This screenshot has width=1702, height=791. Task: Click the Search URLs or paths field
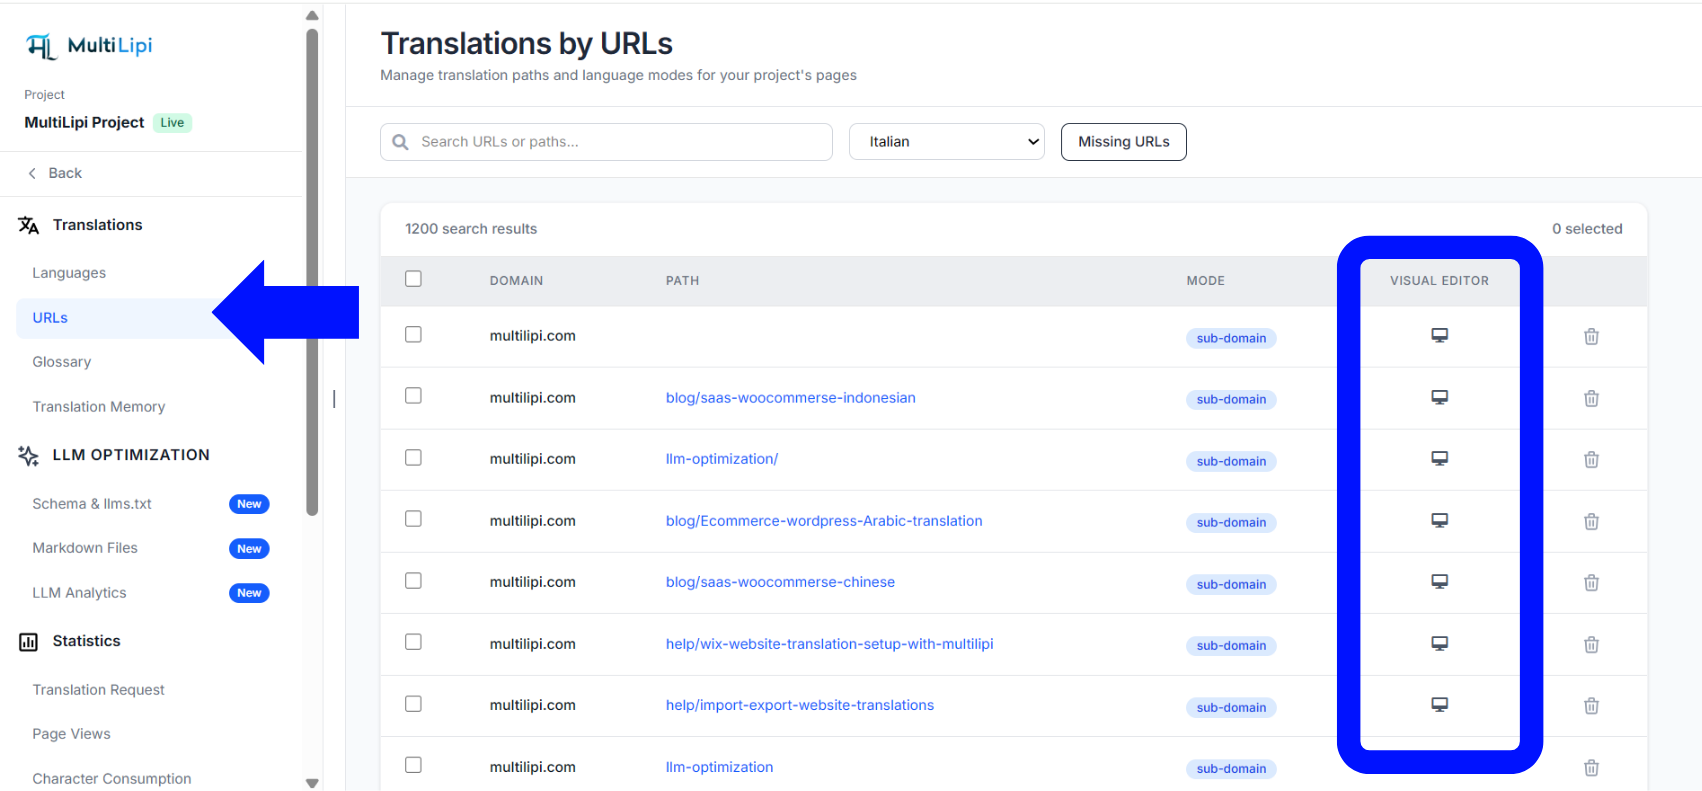tap(606, 142)
